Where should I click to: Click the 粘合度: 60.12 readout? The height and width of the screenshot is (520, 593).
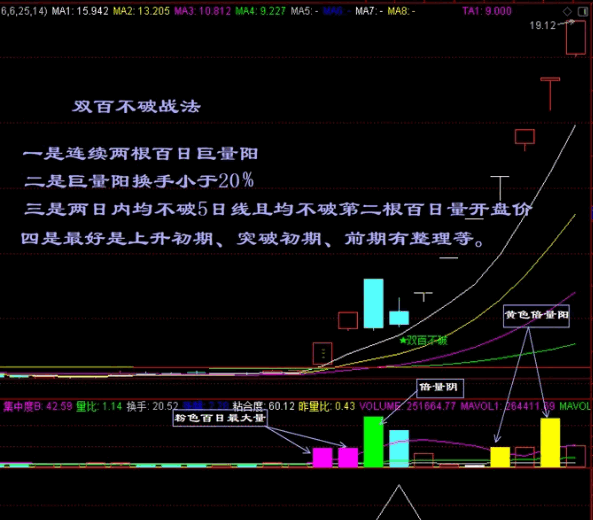coord(264,407)
